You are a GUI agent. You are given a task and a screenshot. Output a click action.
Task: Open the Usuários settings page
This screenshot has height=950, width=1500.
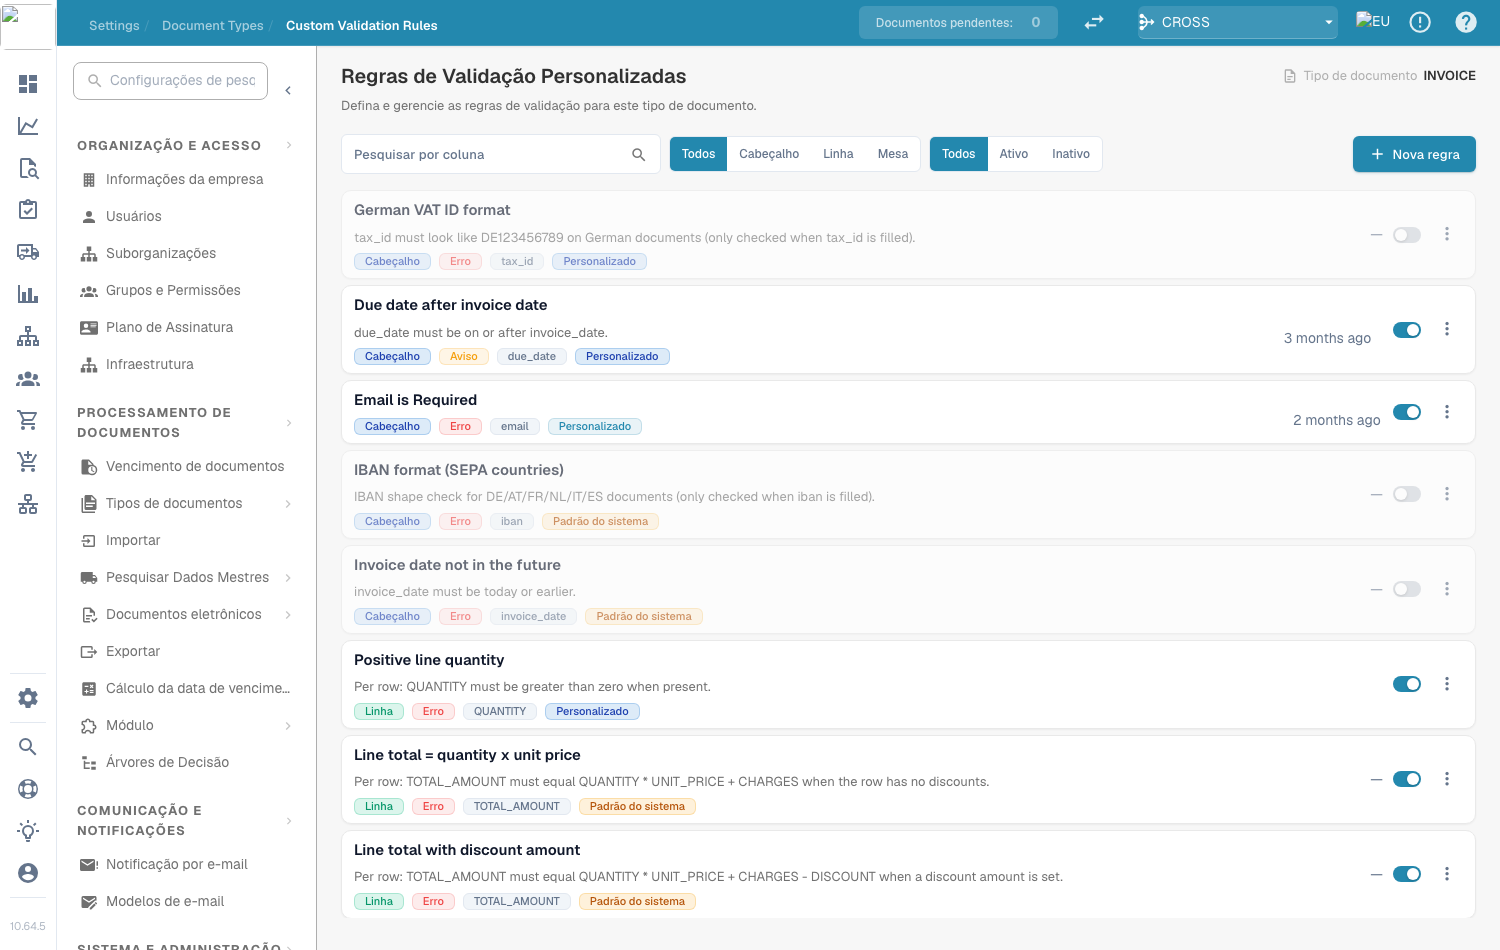[x=134, y=217]
